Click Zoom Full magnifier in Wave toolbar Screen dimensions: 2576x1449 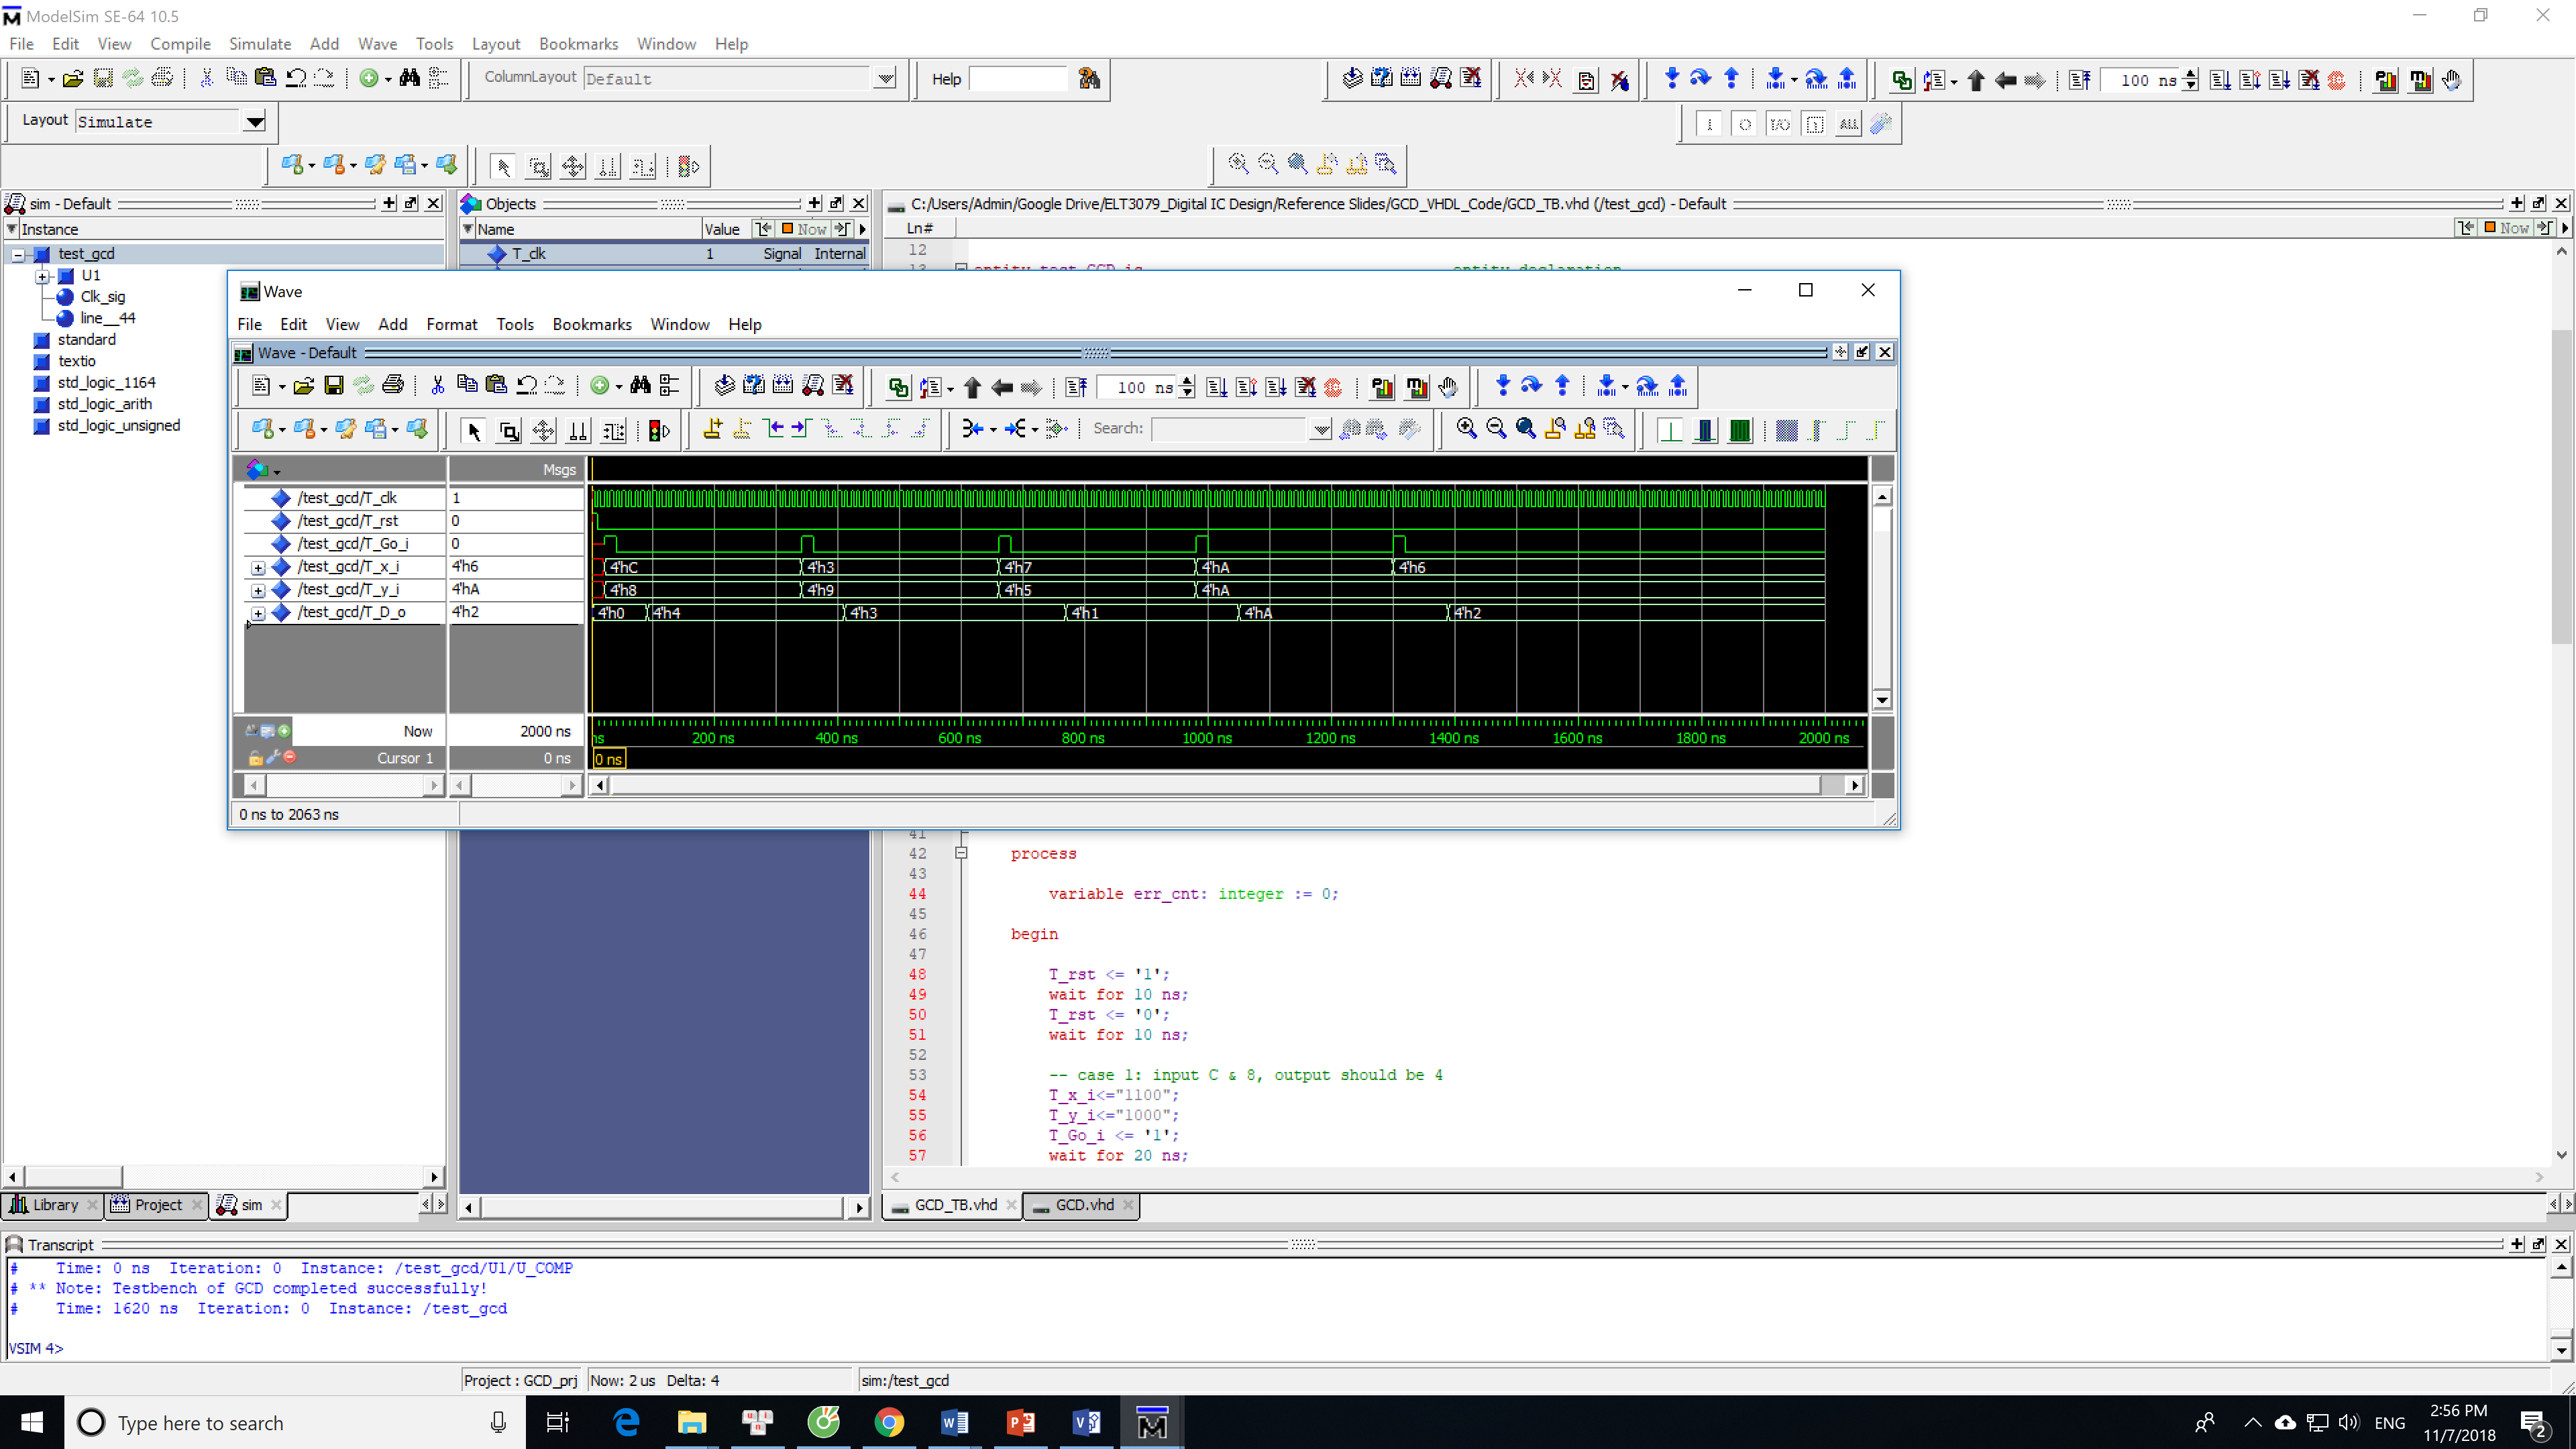(x=1525, y=429)
